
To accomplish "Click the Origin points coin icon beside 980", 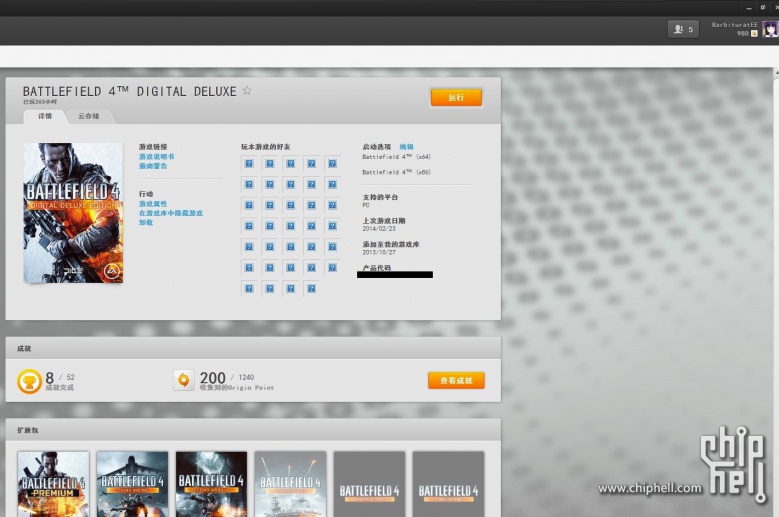I will coord(754,34).
